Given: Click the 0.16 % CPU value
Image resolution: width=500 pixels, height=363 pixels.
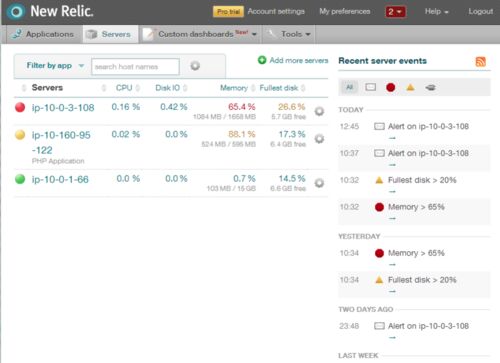Looking at the screenshot, I should tap(126, 107).
